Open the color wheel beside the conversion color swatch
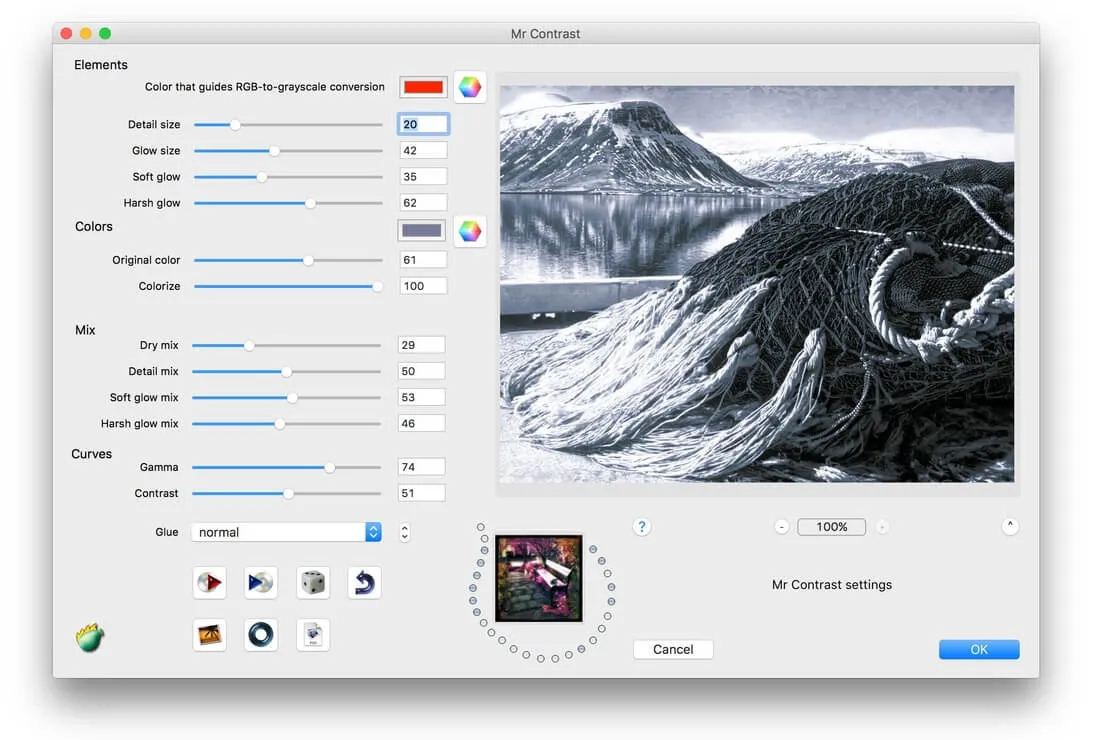Viewport: 1100px width, 740px height. (x=470, y=86)
